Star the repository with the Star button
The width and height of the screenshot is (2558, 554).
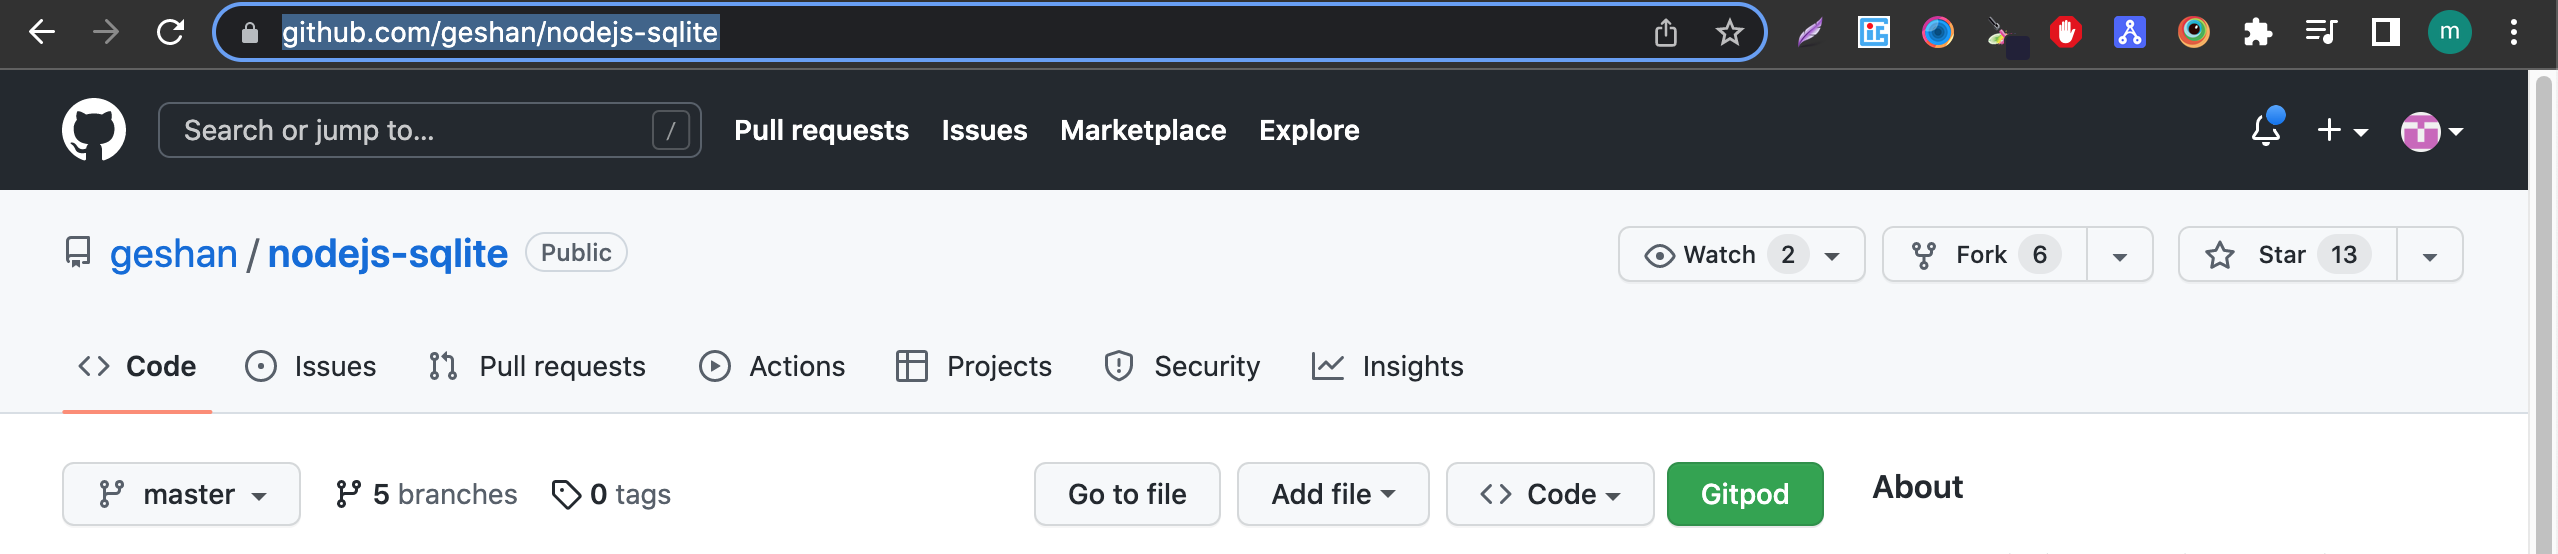(x=2288, y=255)
